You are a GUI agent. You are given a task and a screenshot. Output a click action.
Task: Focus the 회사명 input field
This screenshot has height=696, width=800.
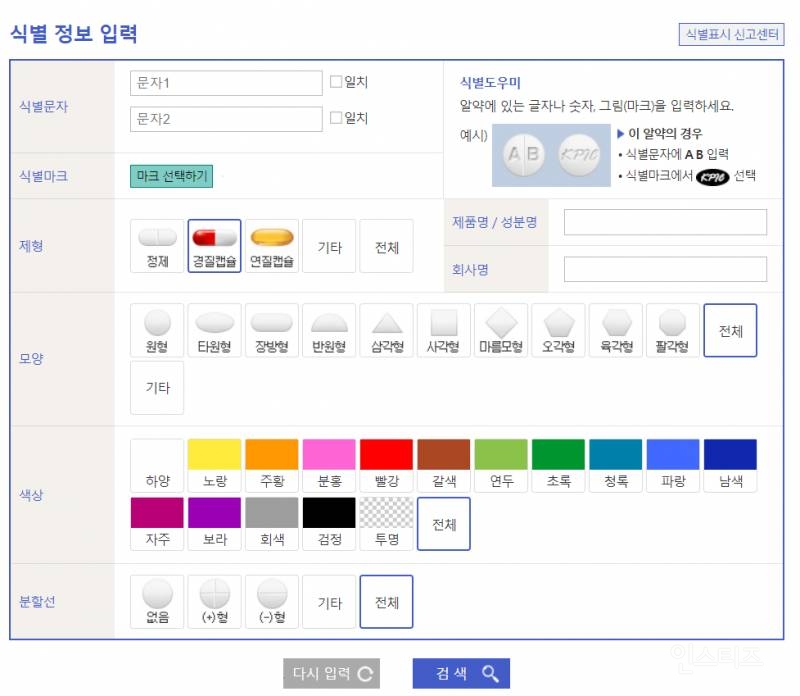tap(665, 269)
